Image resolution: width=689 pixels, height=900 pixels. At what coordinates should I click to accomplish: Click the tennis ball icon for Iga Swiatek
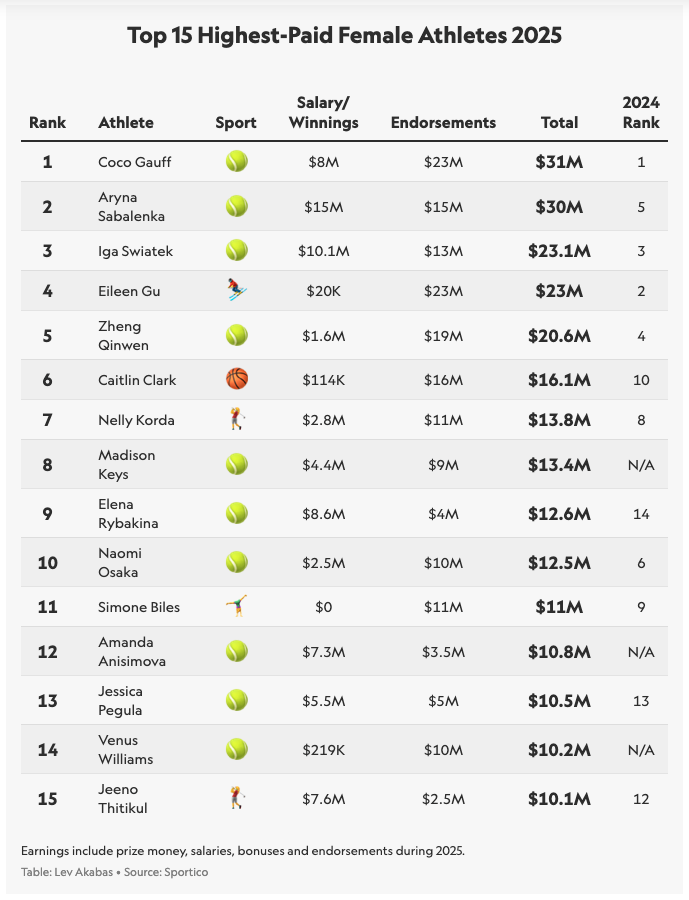(x=236, y=251)
